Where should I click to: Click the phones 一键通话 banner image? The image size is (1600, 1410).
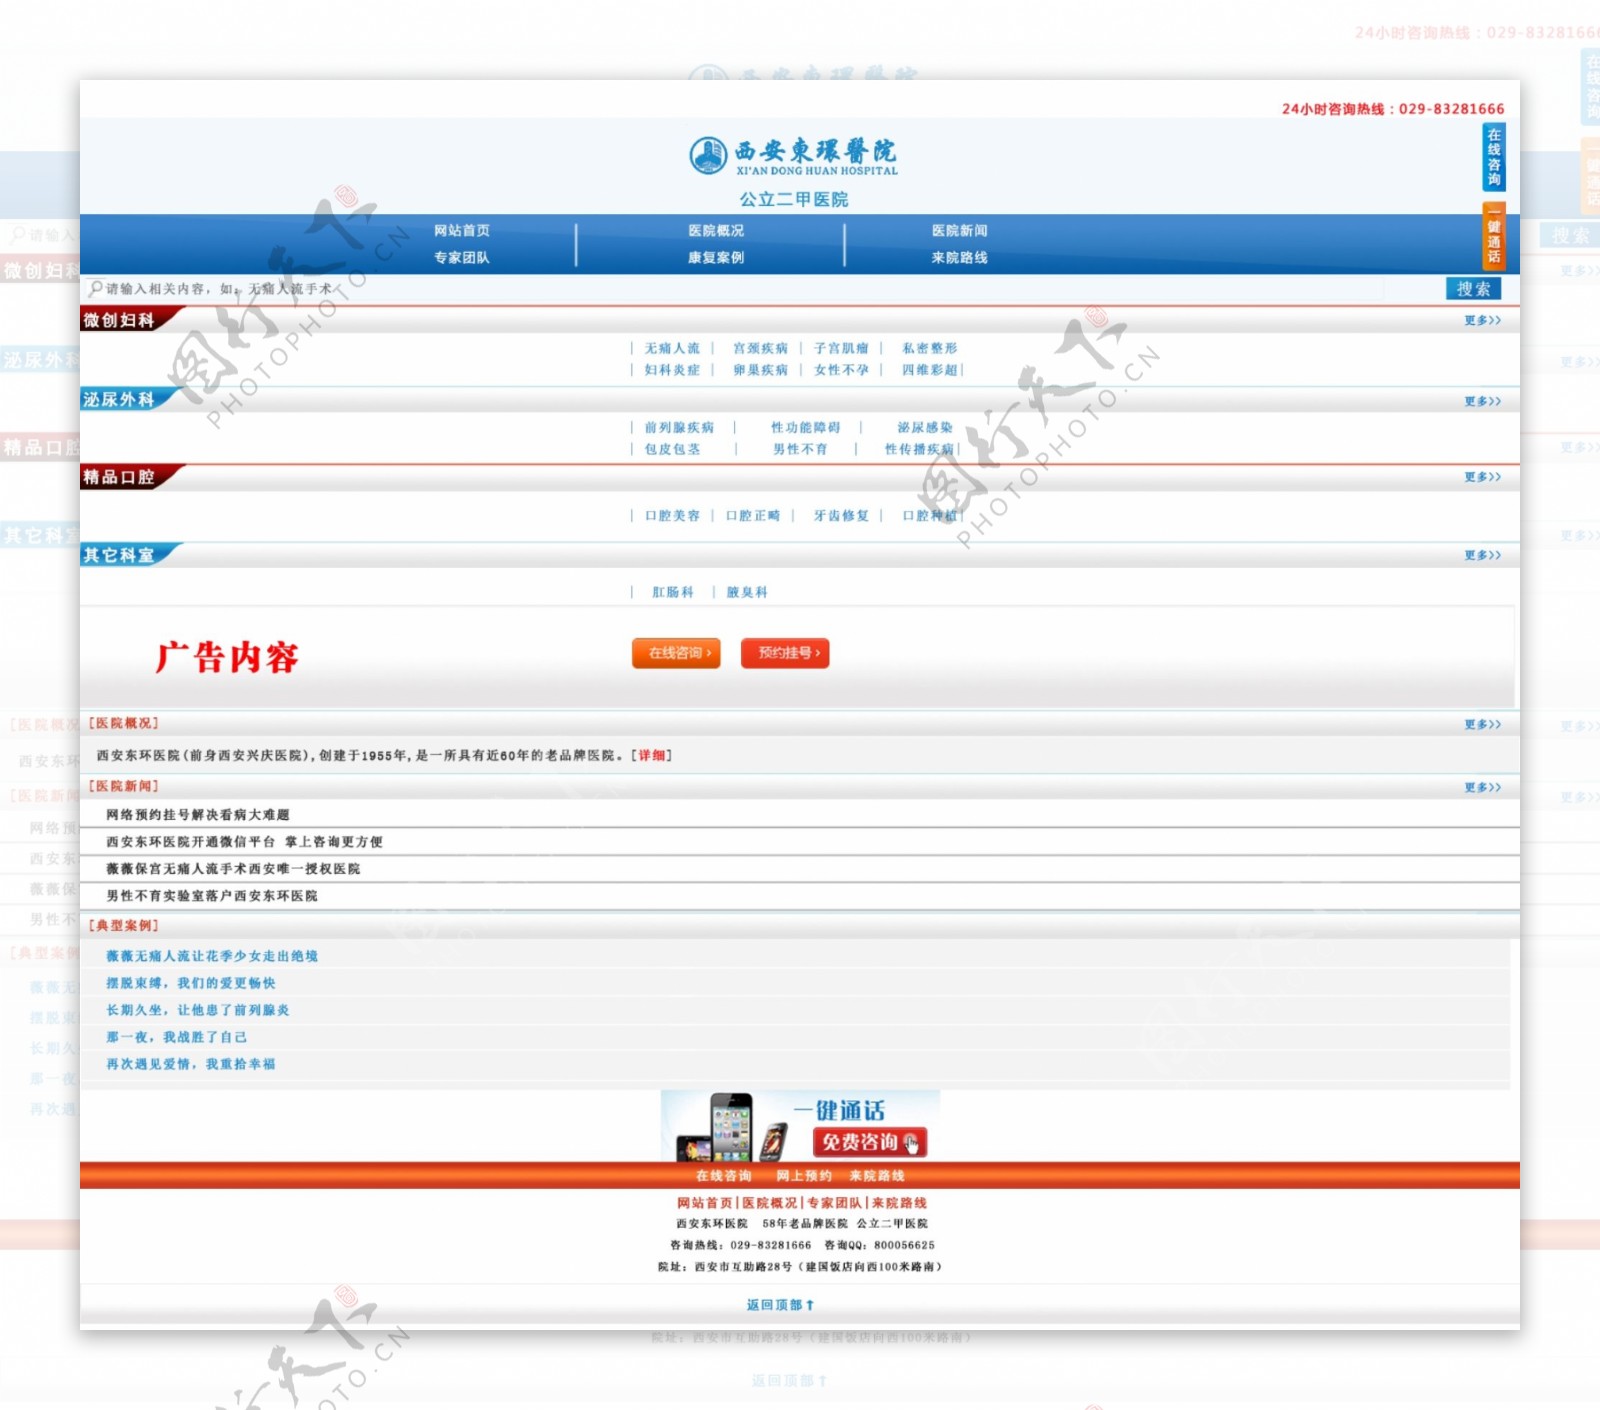click(800, 1125)
